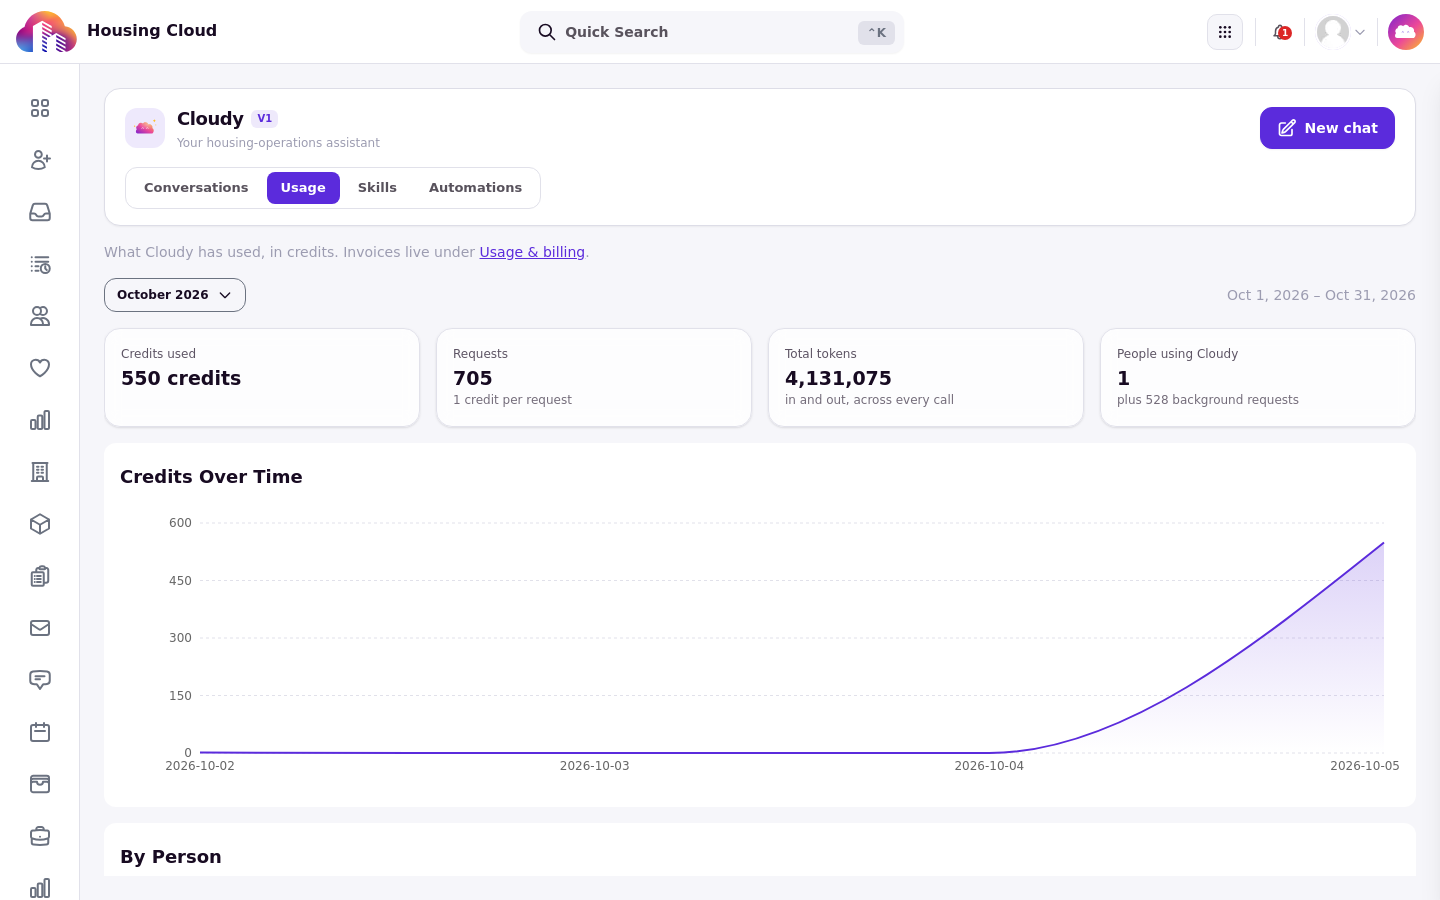Switch to the Conversations tab

click(x=196, y=188)
